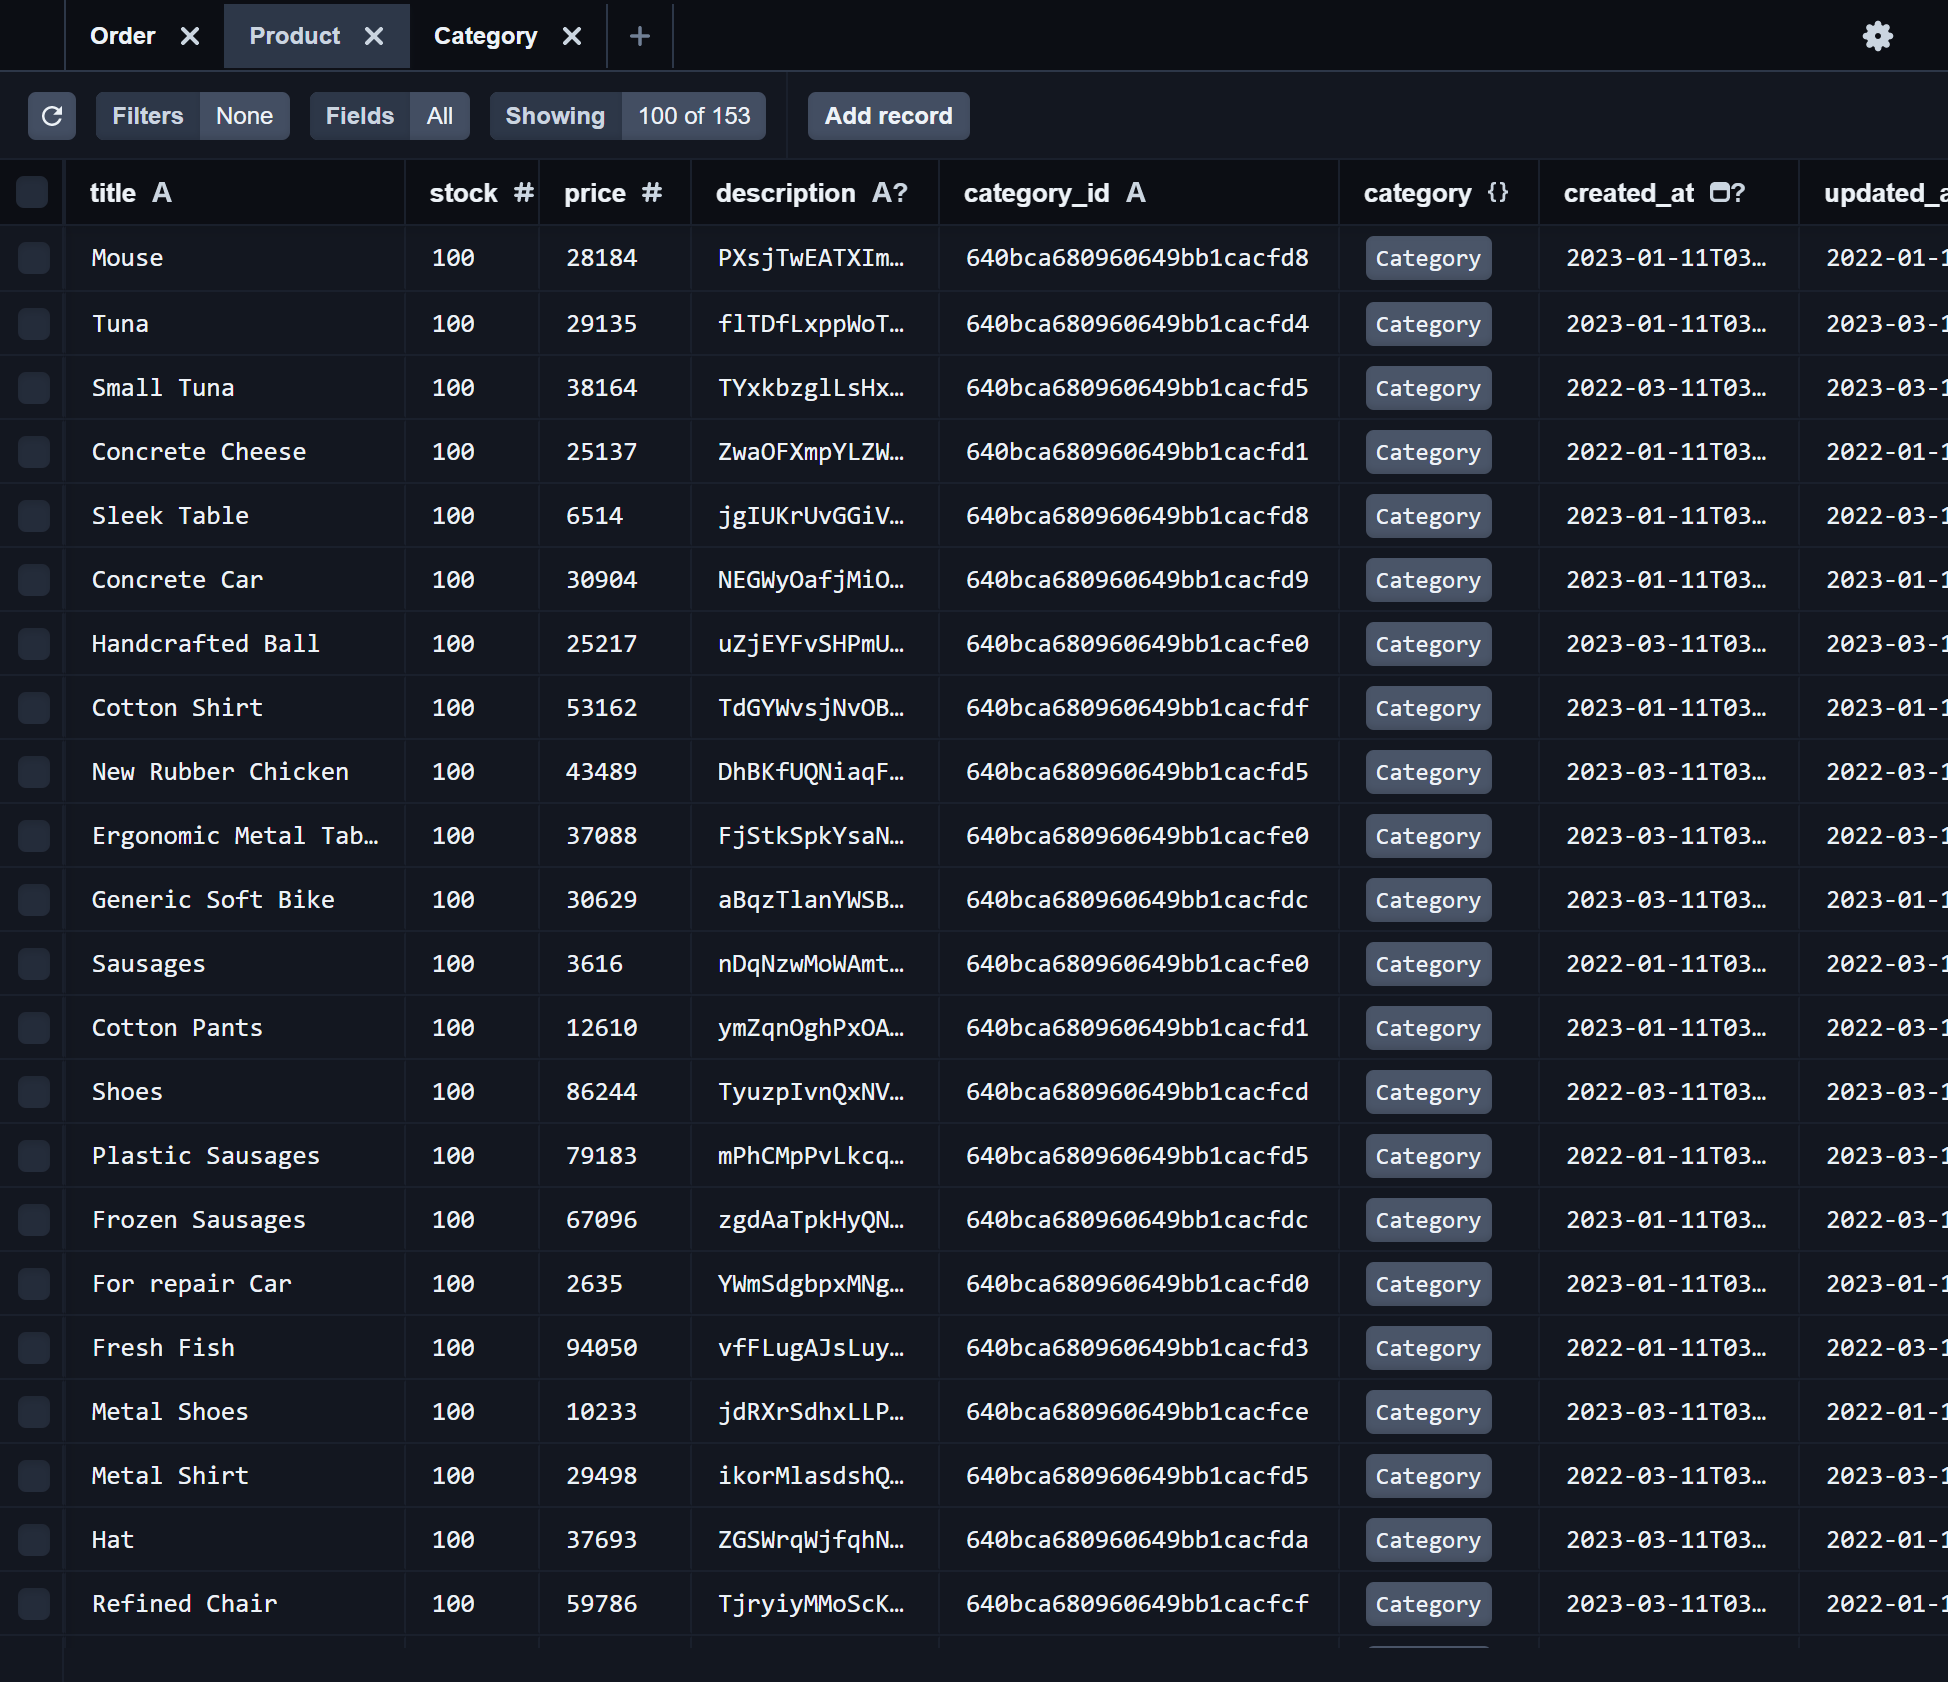Switch to the Order tab

click(123, 37)
